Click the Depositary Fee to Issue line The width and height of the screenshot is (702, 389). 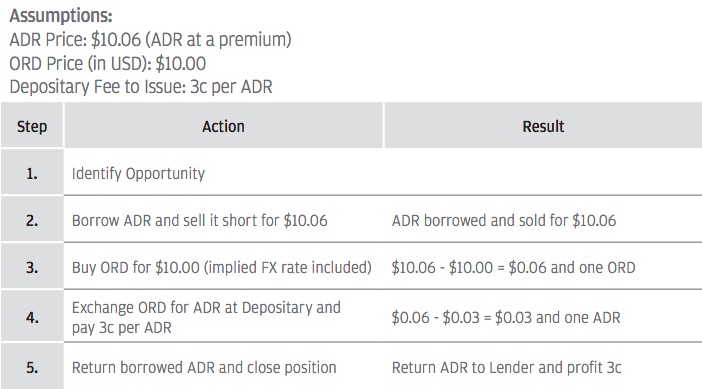click(141, 86)
